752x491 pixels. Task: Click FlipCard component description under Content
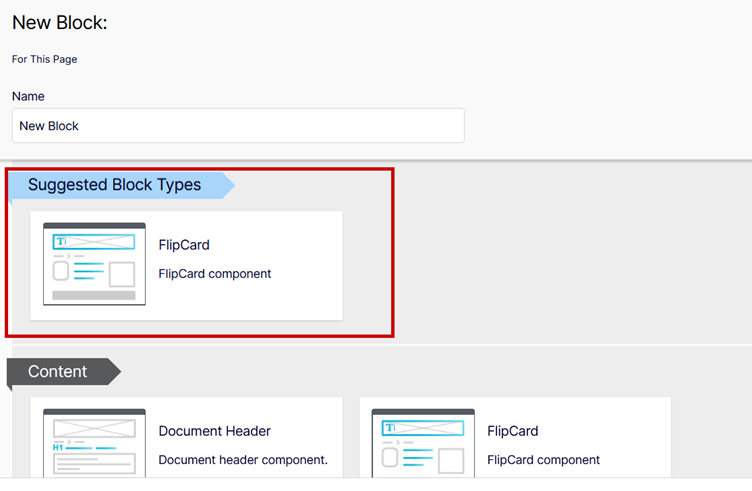[x=543, y=460]
